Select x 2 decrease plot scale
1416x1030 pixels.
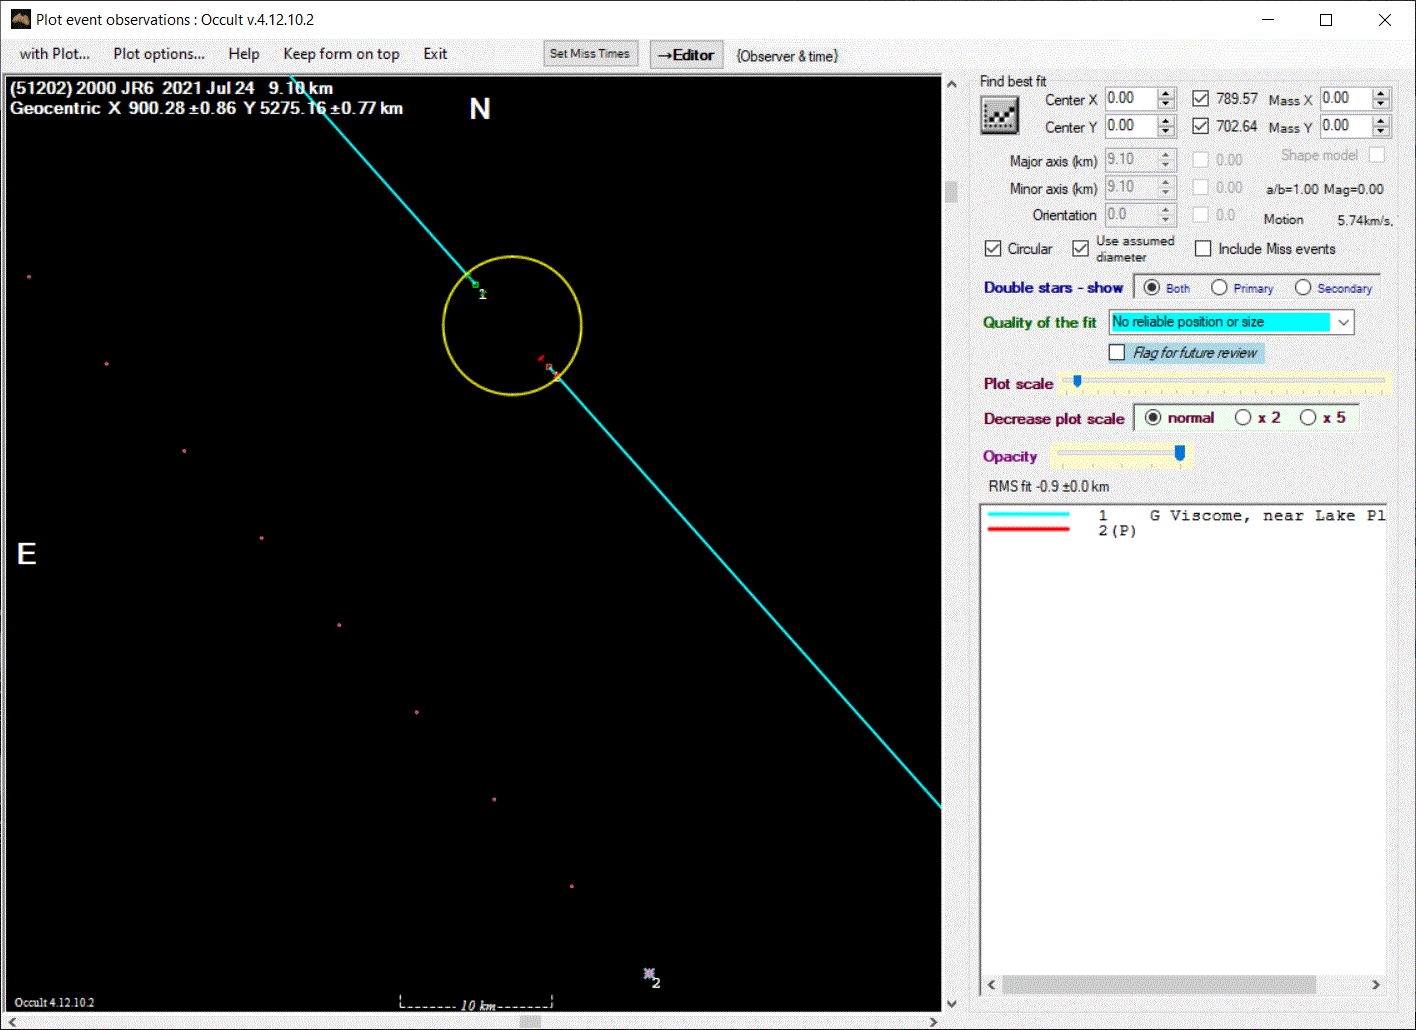[1243, 418]
